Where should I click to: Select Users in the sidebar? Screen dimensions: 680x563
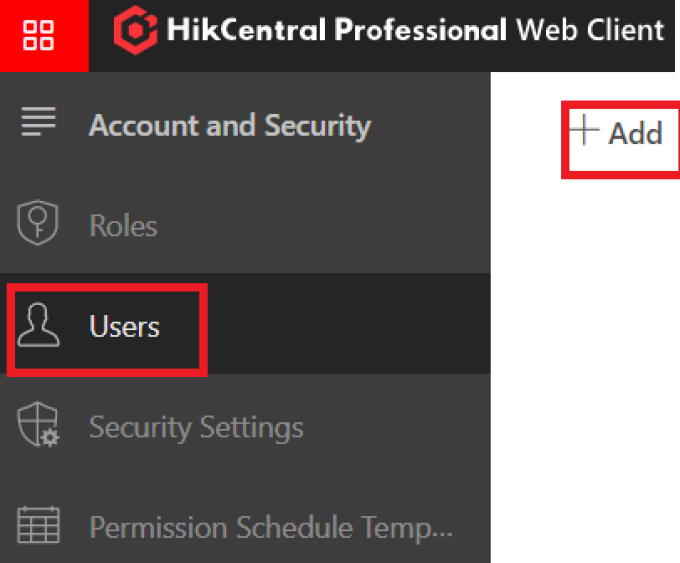tap(124, 327)
